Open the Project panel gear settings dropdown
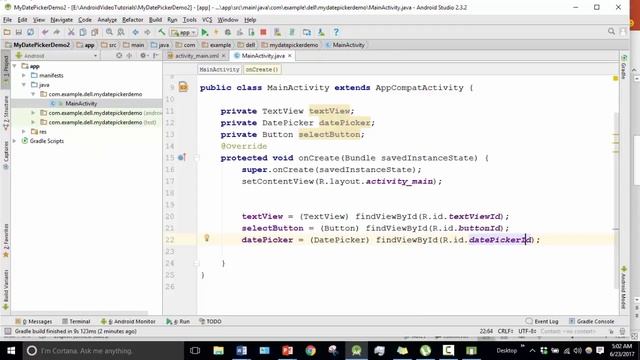Viewport: 640px width, 360px height. tap(144, 56)
